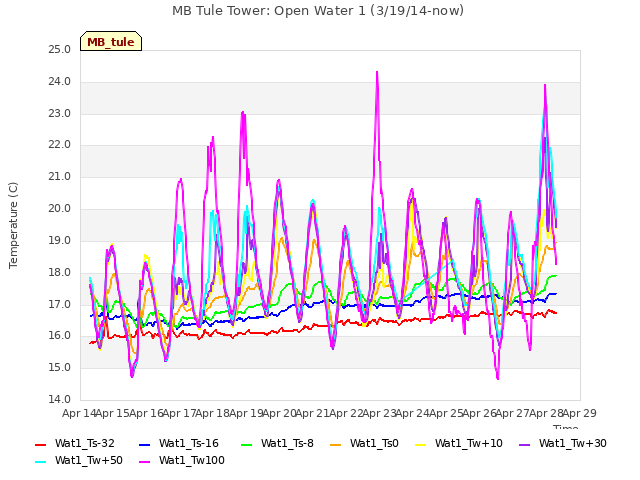Click the Temperature (C) axis label
This screenshot has height=480, width=640.
[13, 225]
